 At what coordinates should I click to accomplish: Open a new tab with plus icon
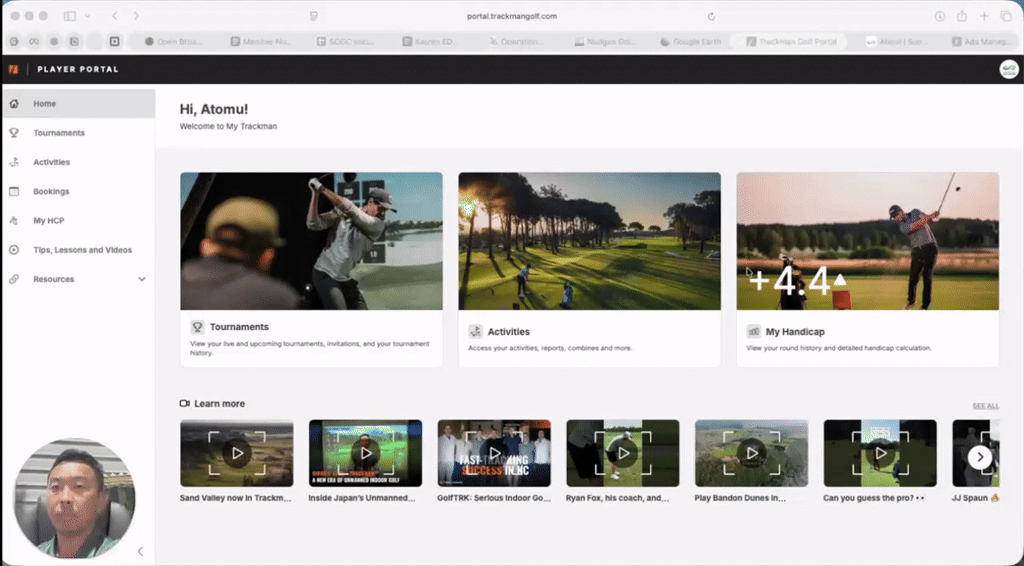984,16
